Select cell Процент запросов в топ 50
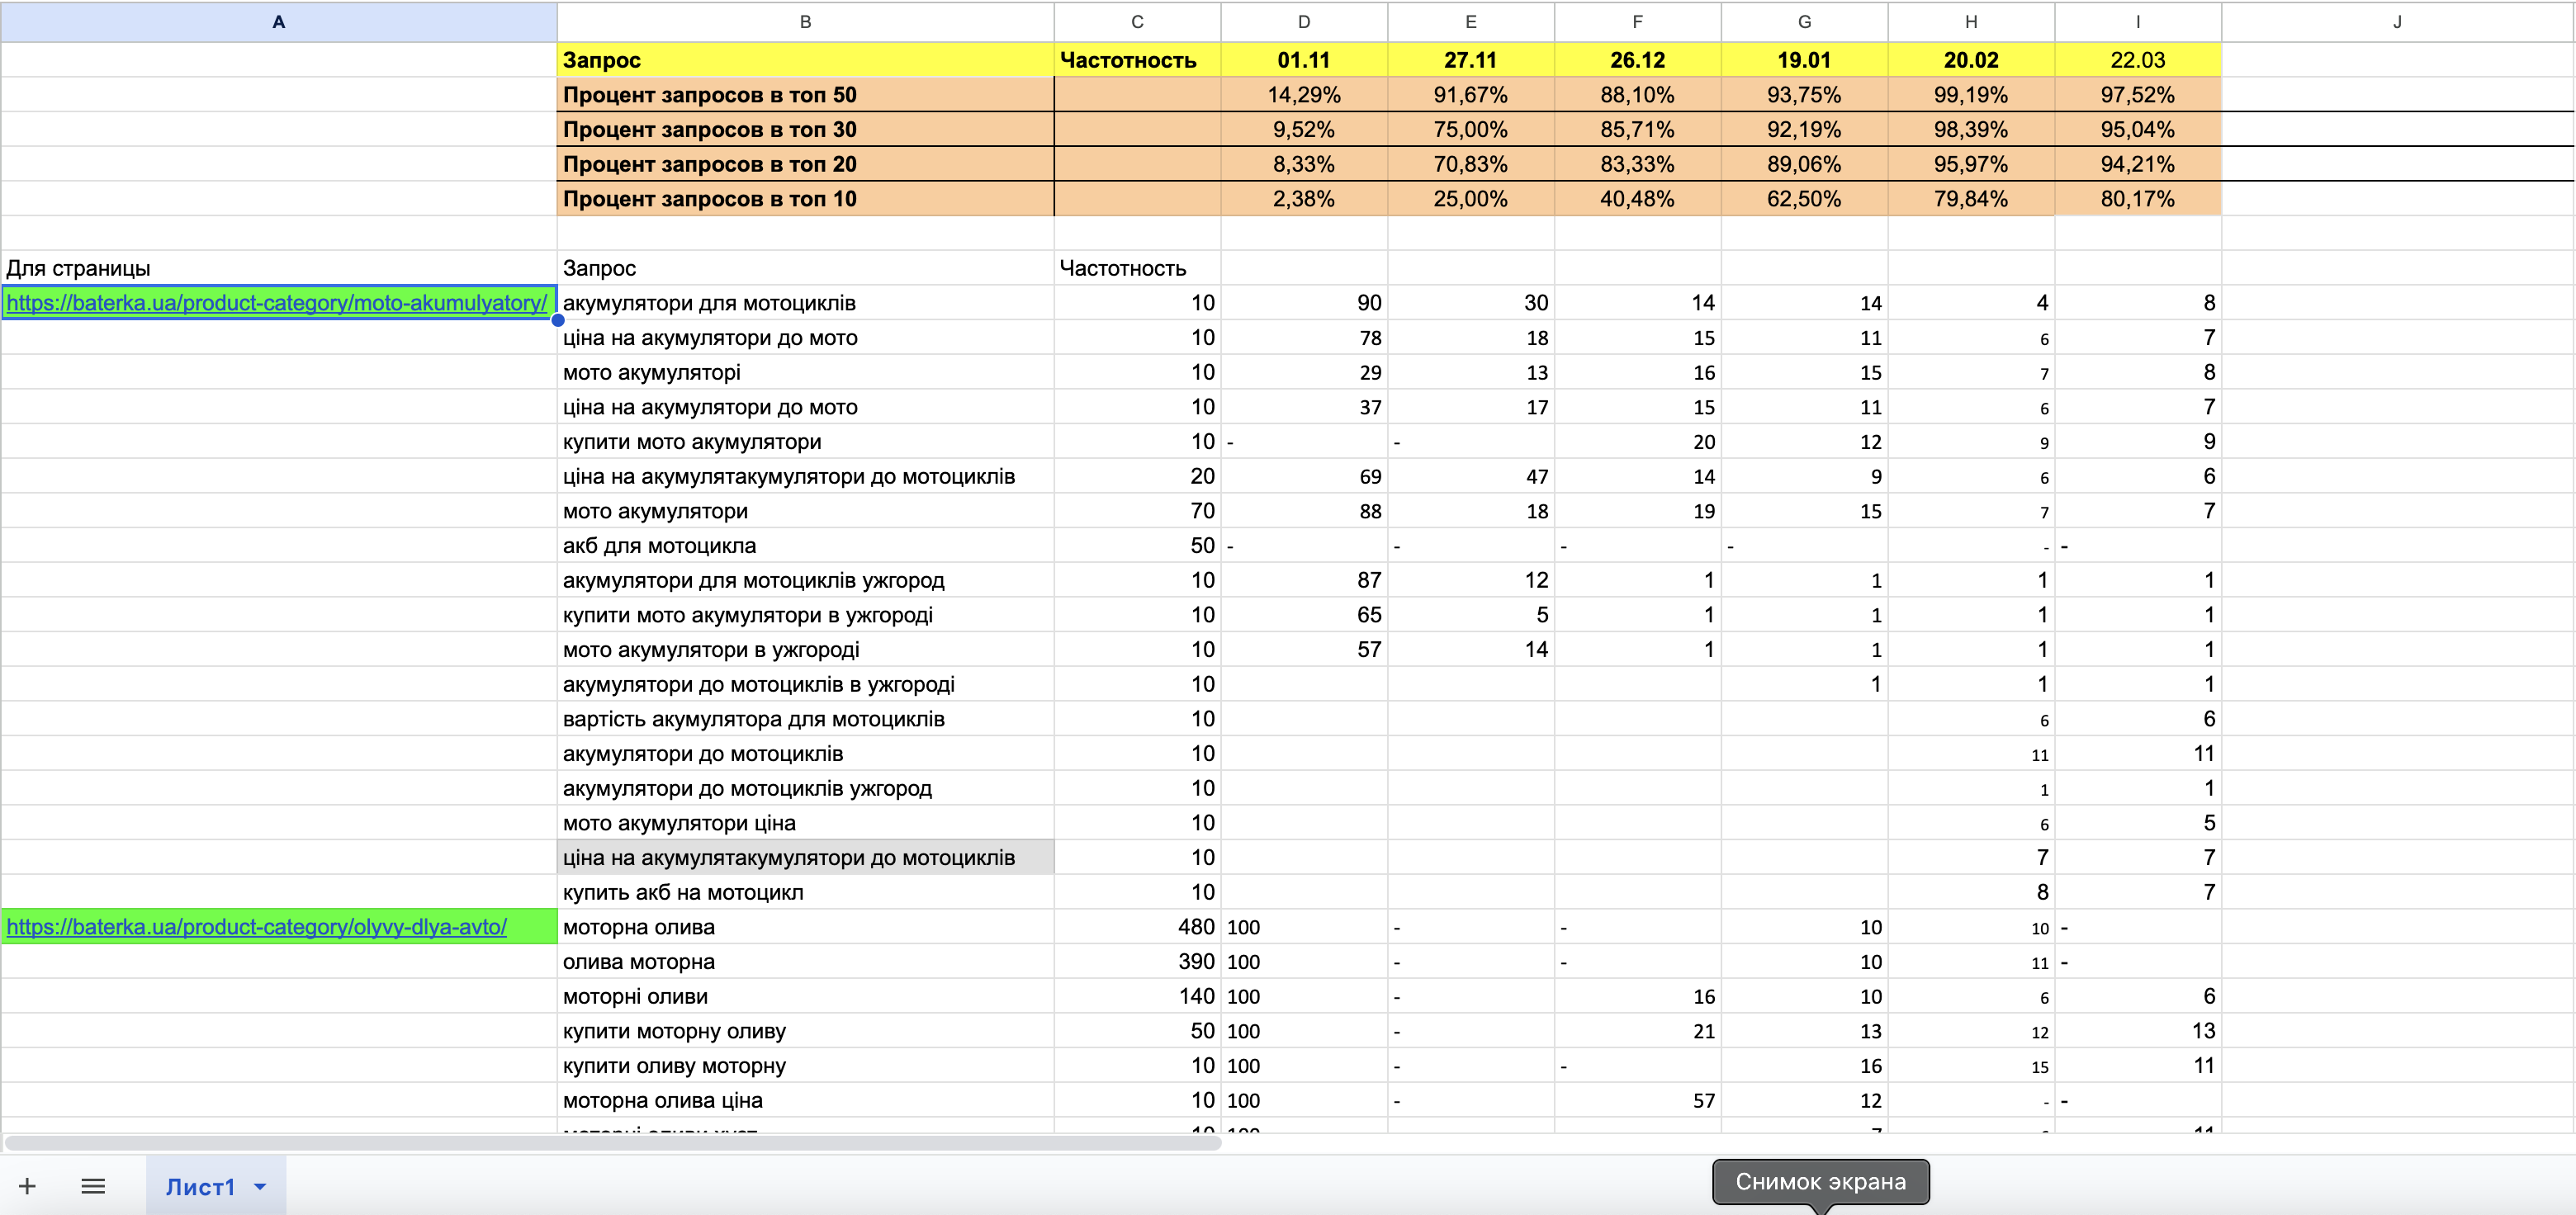The image size is (2576, 1215). click(x=805, y=95)
